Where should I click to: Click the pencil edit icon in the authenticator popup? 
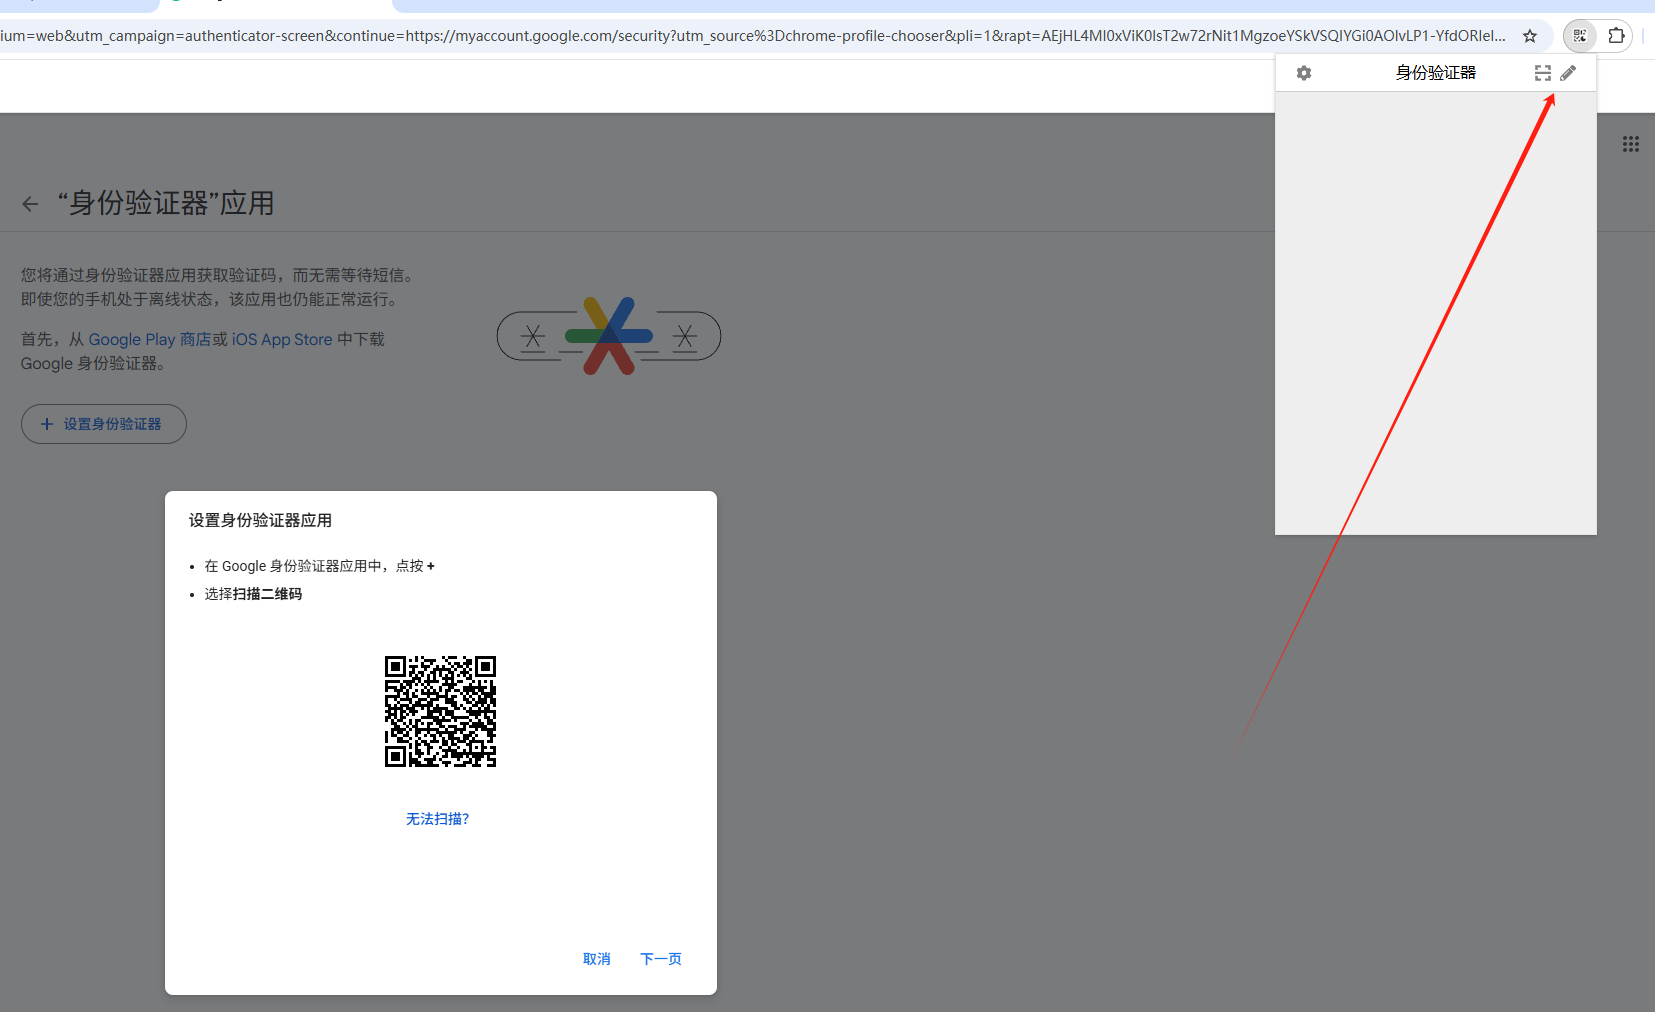(x=1568, y=73)
